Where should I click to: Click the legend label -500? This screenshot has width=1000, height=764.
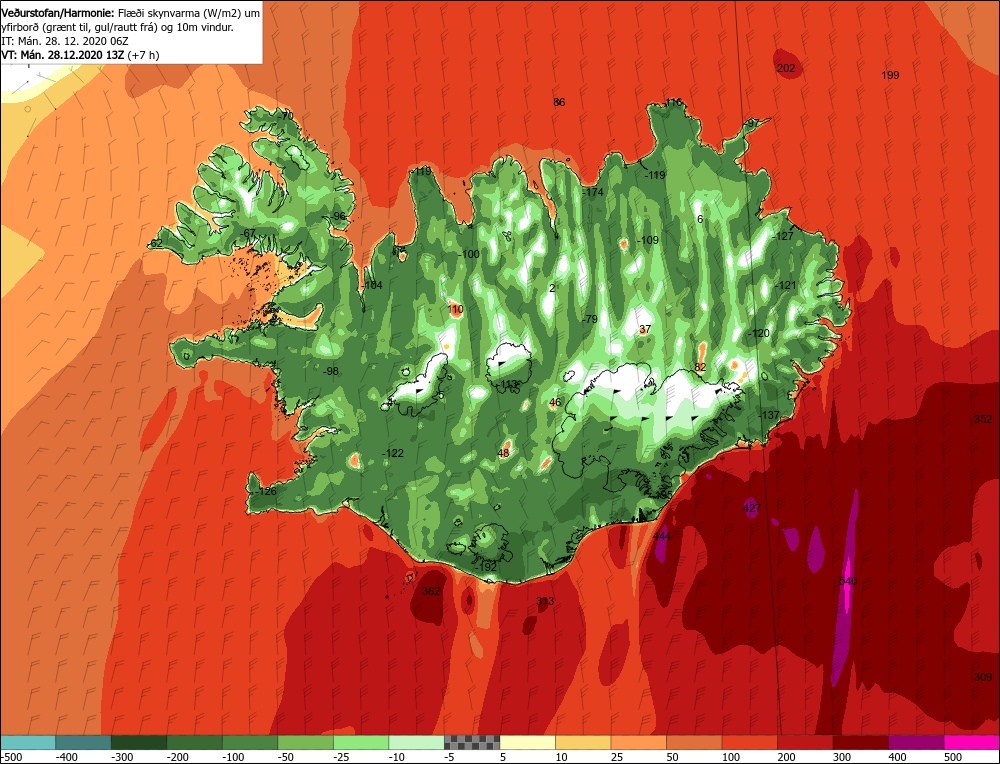[x=11, y=757]
